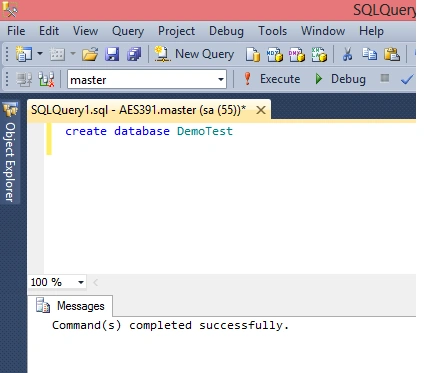Save query with the floppy disk icon

point(112,54)
